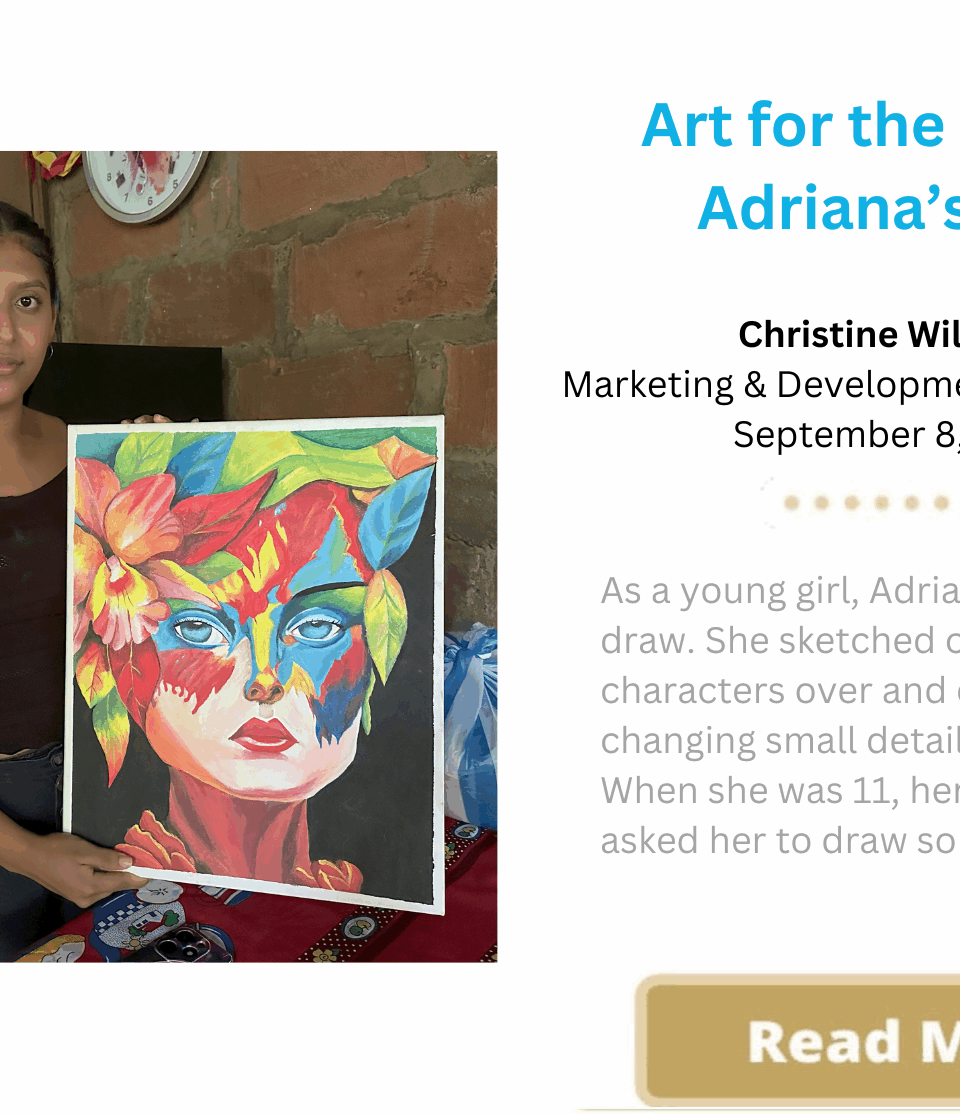960x1114 pixels.
Task: Click the blue "Adriana's" headline line
Action: pyautogui.click(x=828, y=207)
